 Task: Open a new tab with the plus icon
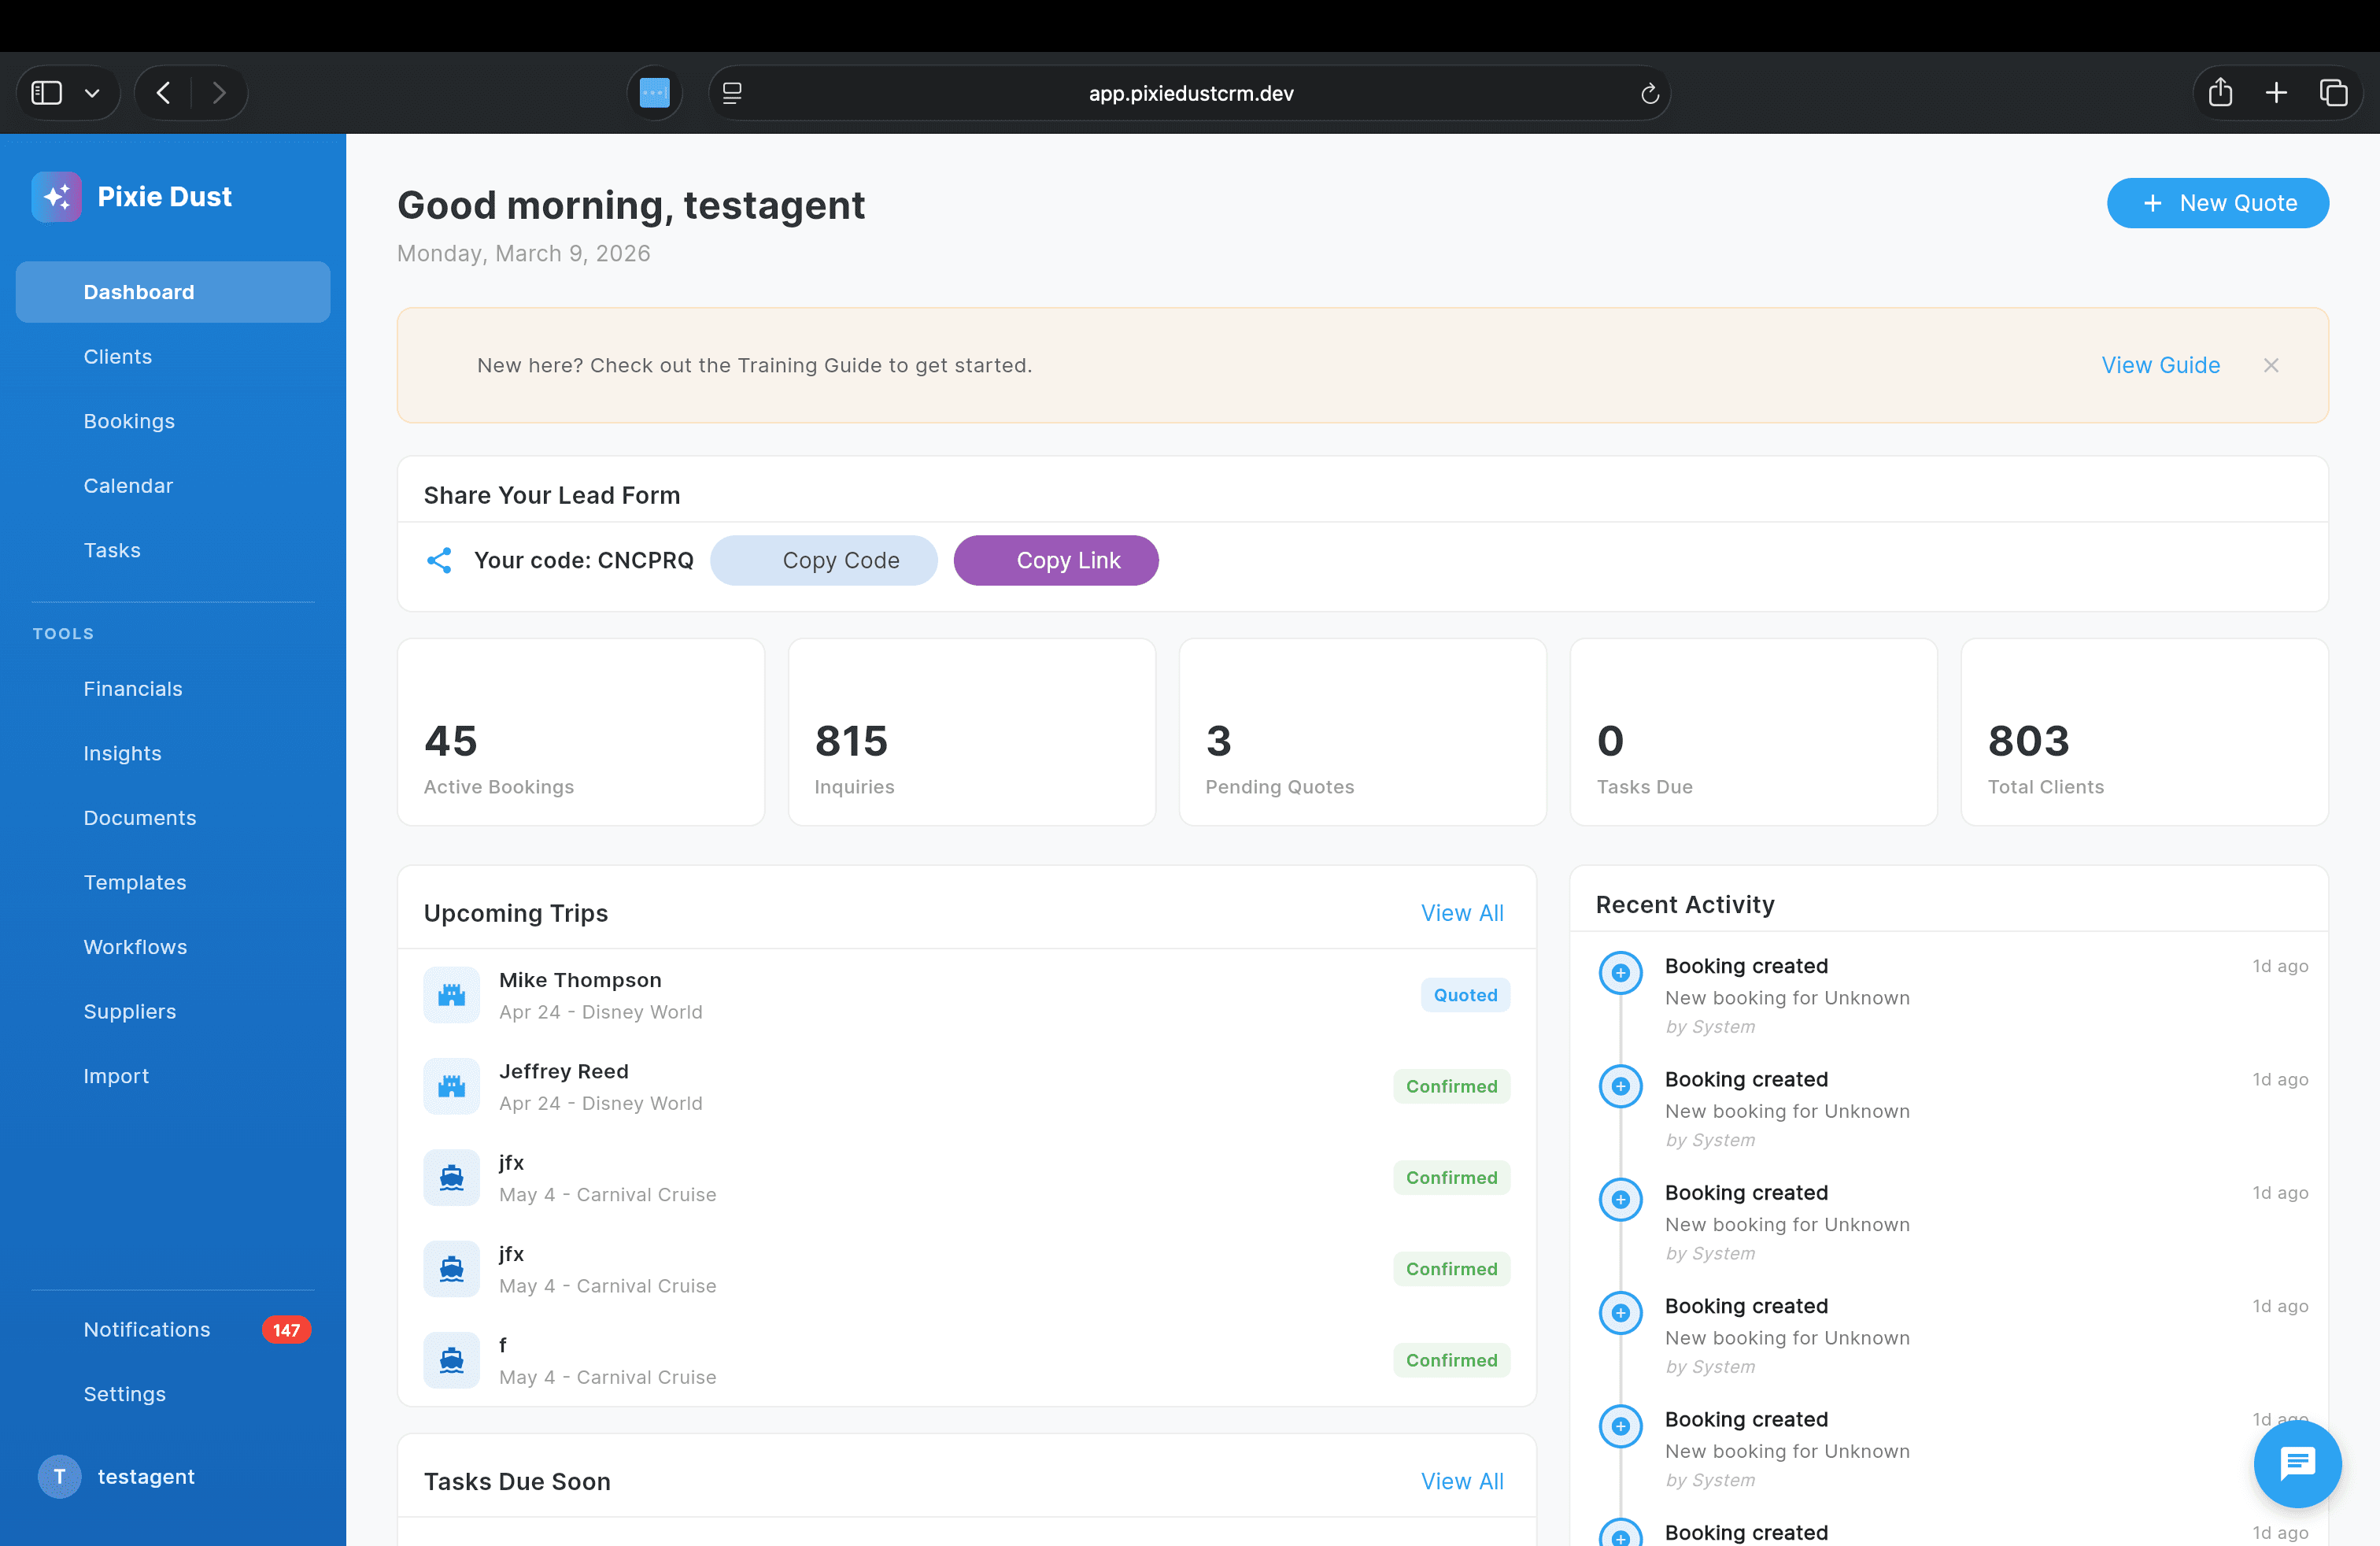click(2276, 93)
